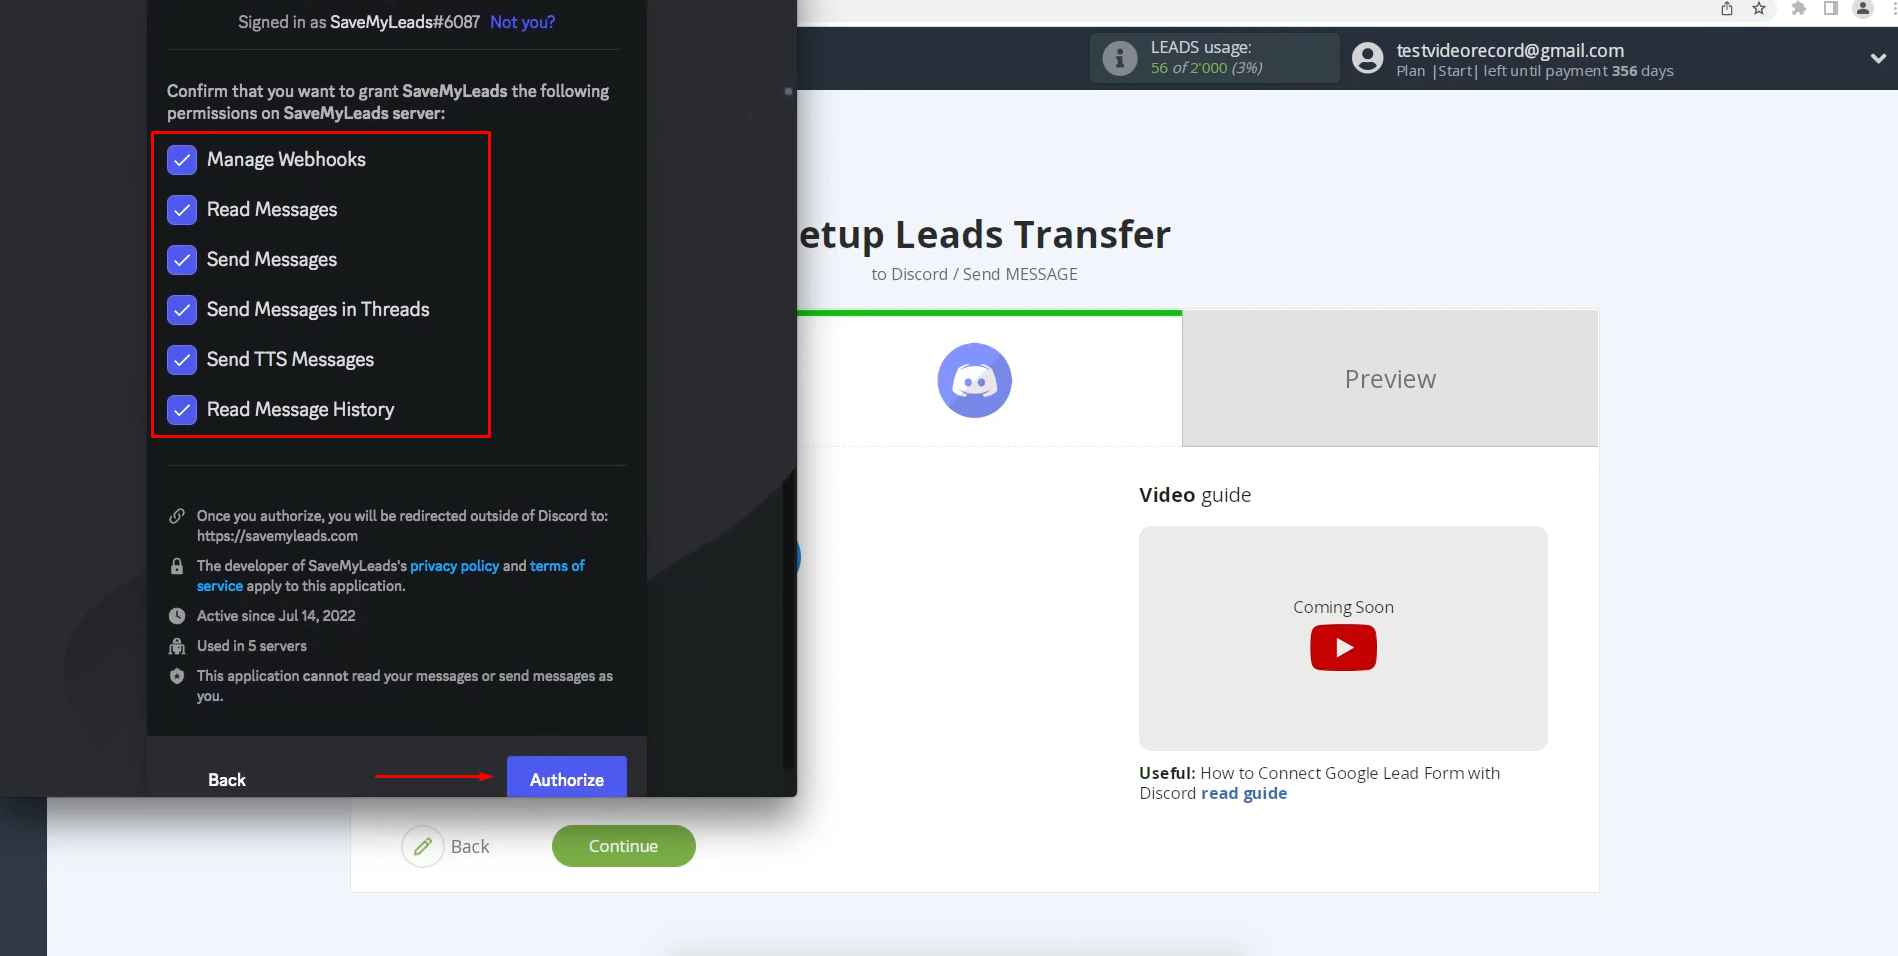Click the 'Setup Leads Transfer' heading
The width and height of the screenshot is (1898, 956).
[x=984, y=235]
